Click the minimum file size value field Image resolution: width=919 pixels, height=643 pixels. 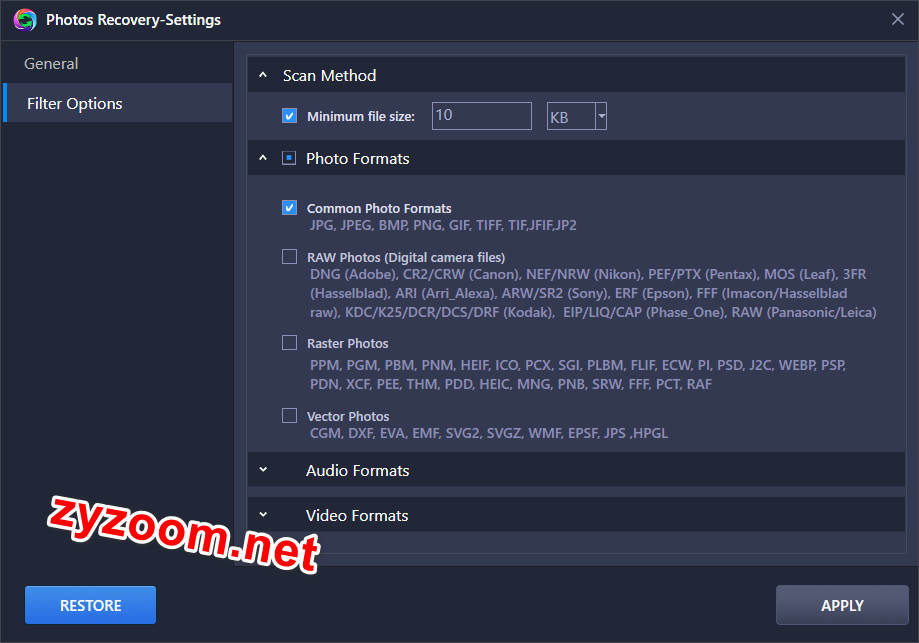(x=482, y=116)
